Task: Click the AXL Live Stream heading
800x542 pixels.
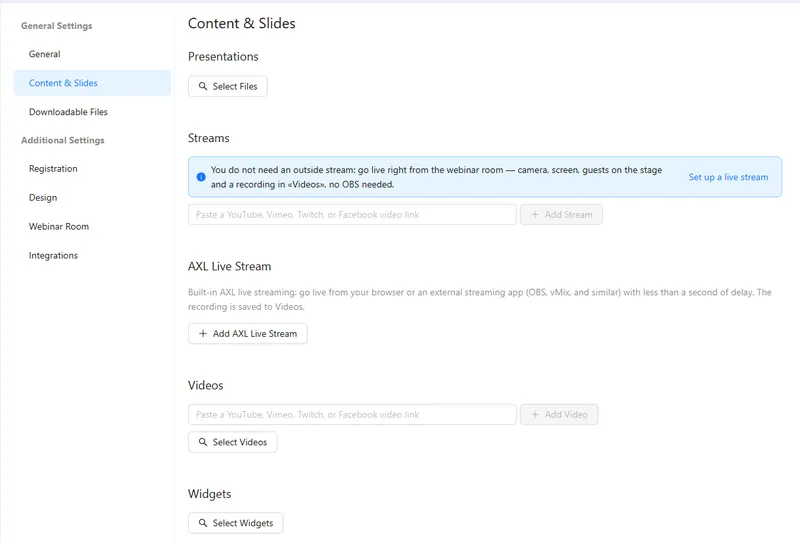Action: pyautogui.click(x=230, y=266)
